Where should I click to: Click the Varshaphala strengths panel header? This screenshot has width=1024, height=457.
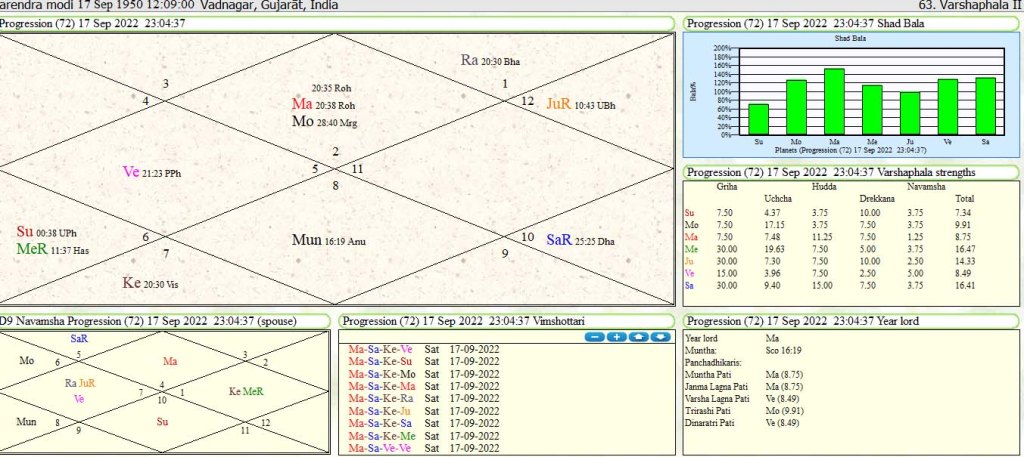pyautogui.click(x=850, y=172)
